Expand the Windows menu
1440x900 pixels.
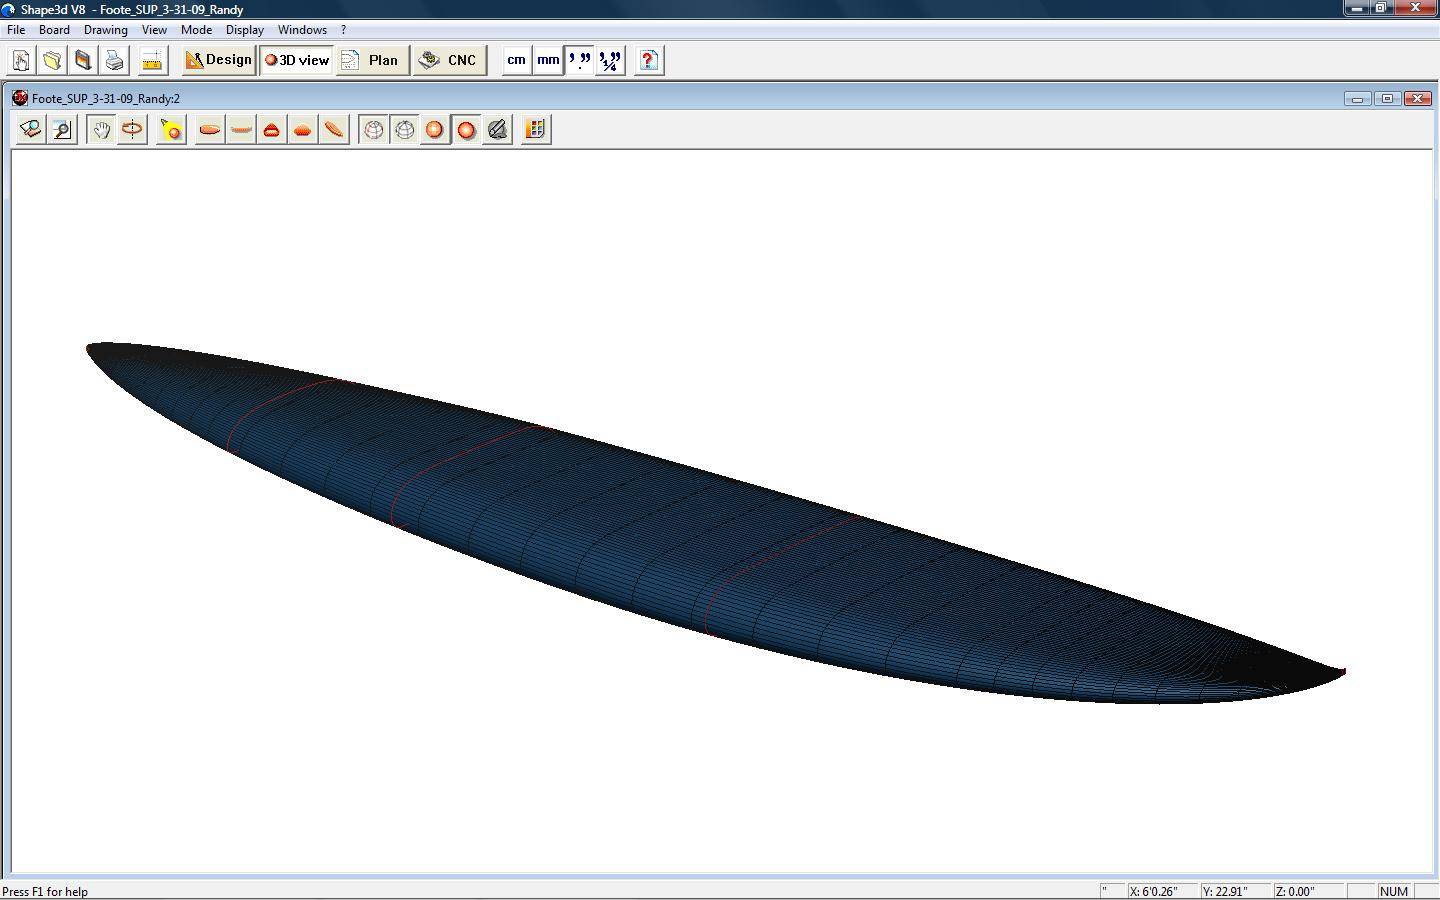[x=302, y=30]
